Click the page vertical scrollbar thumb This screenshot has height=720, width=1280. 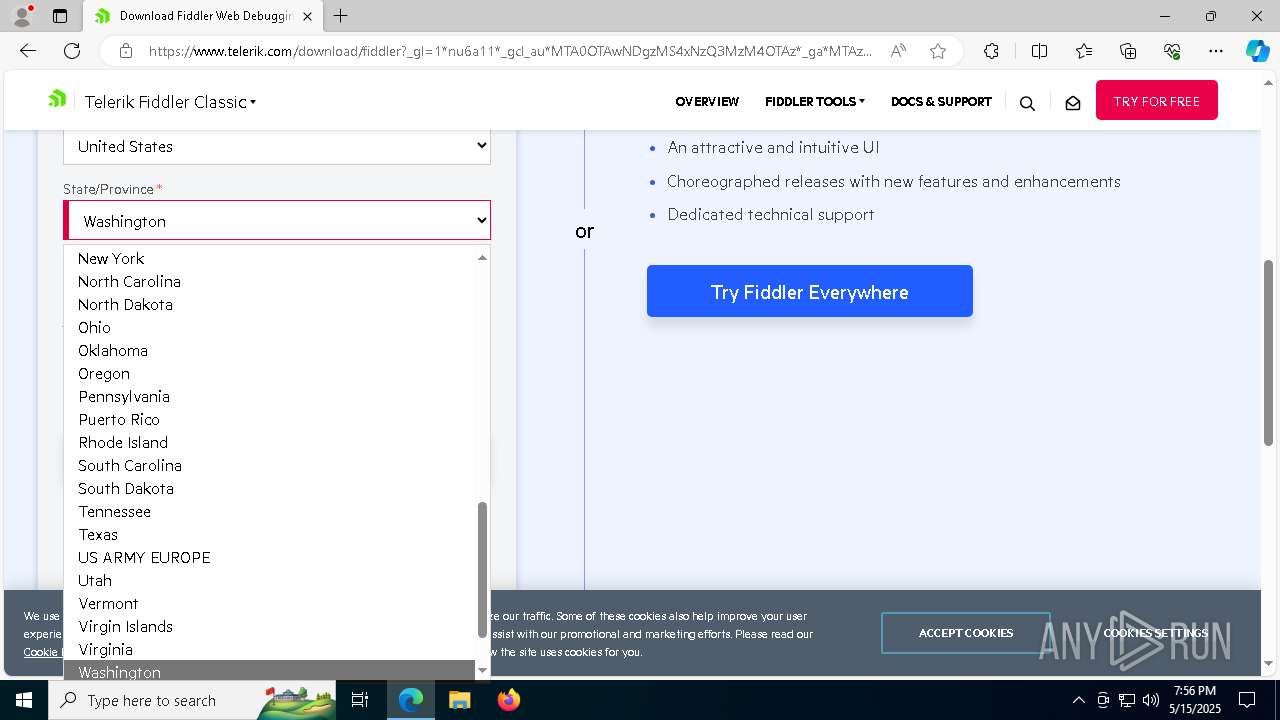tap(1269, 352)
